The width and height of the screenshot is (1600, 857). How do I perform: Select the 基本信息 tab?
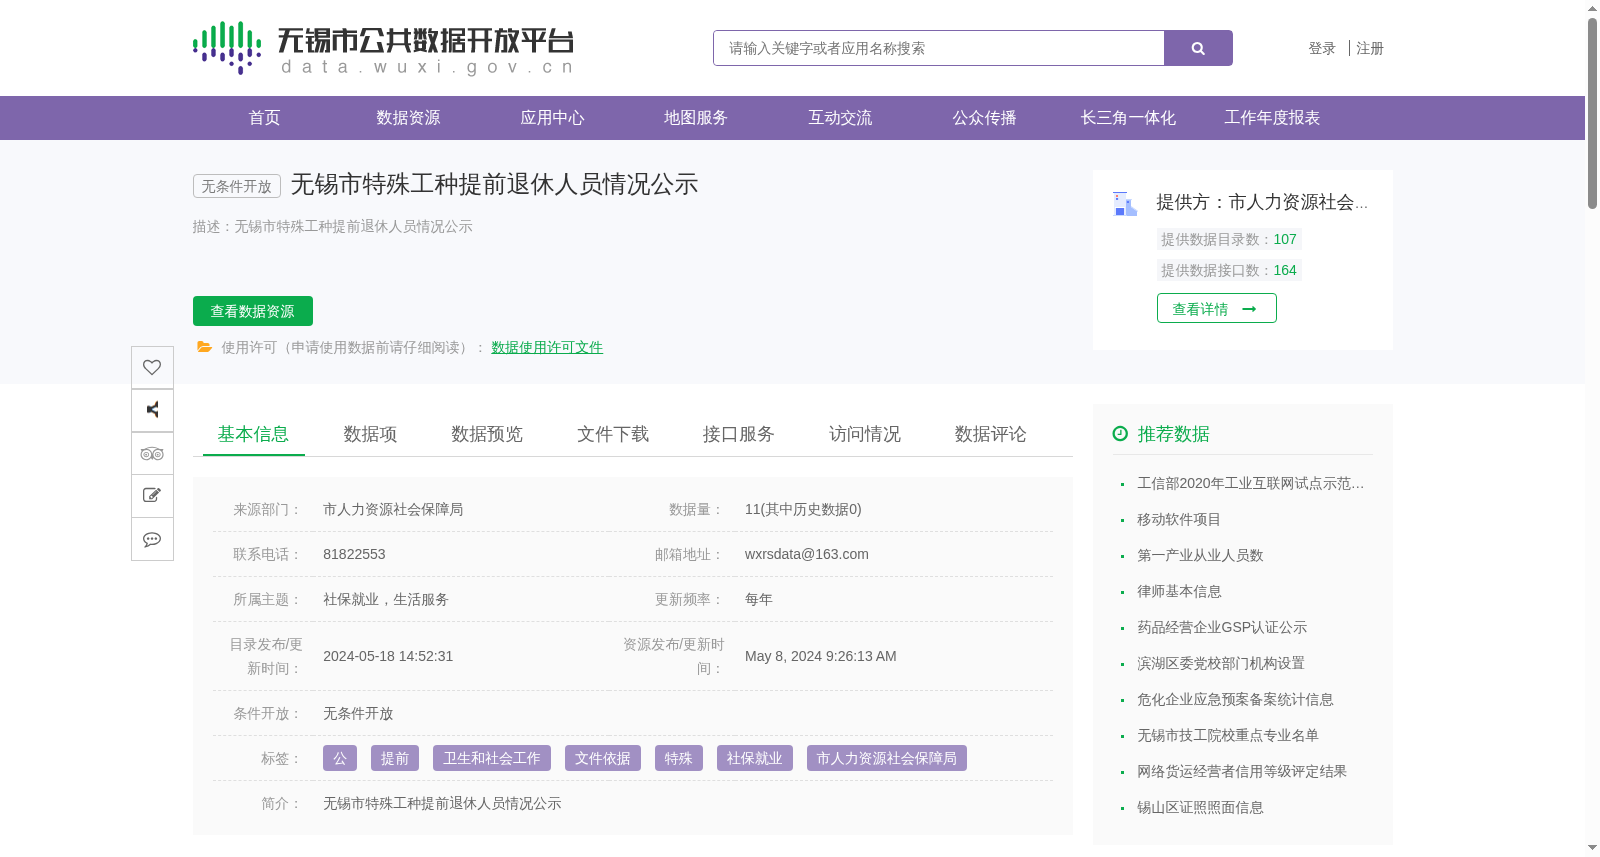point(253,434)
